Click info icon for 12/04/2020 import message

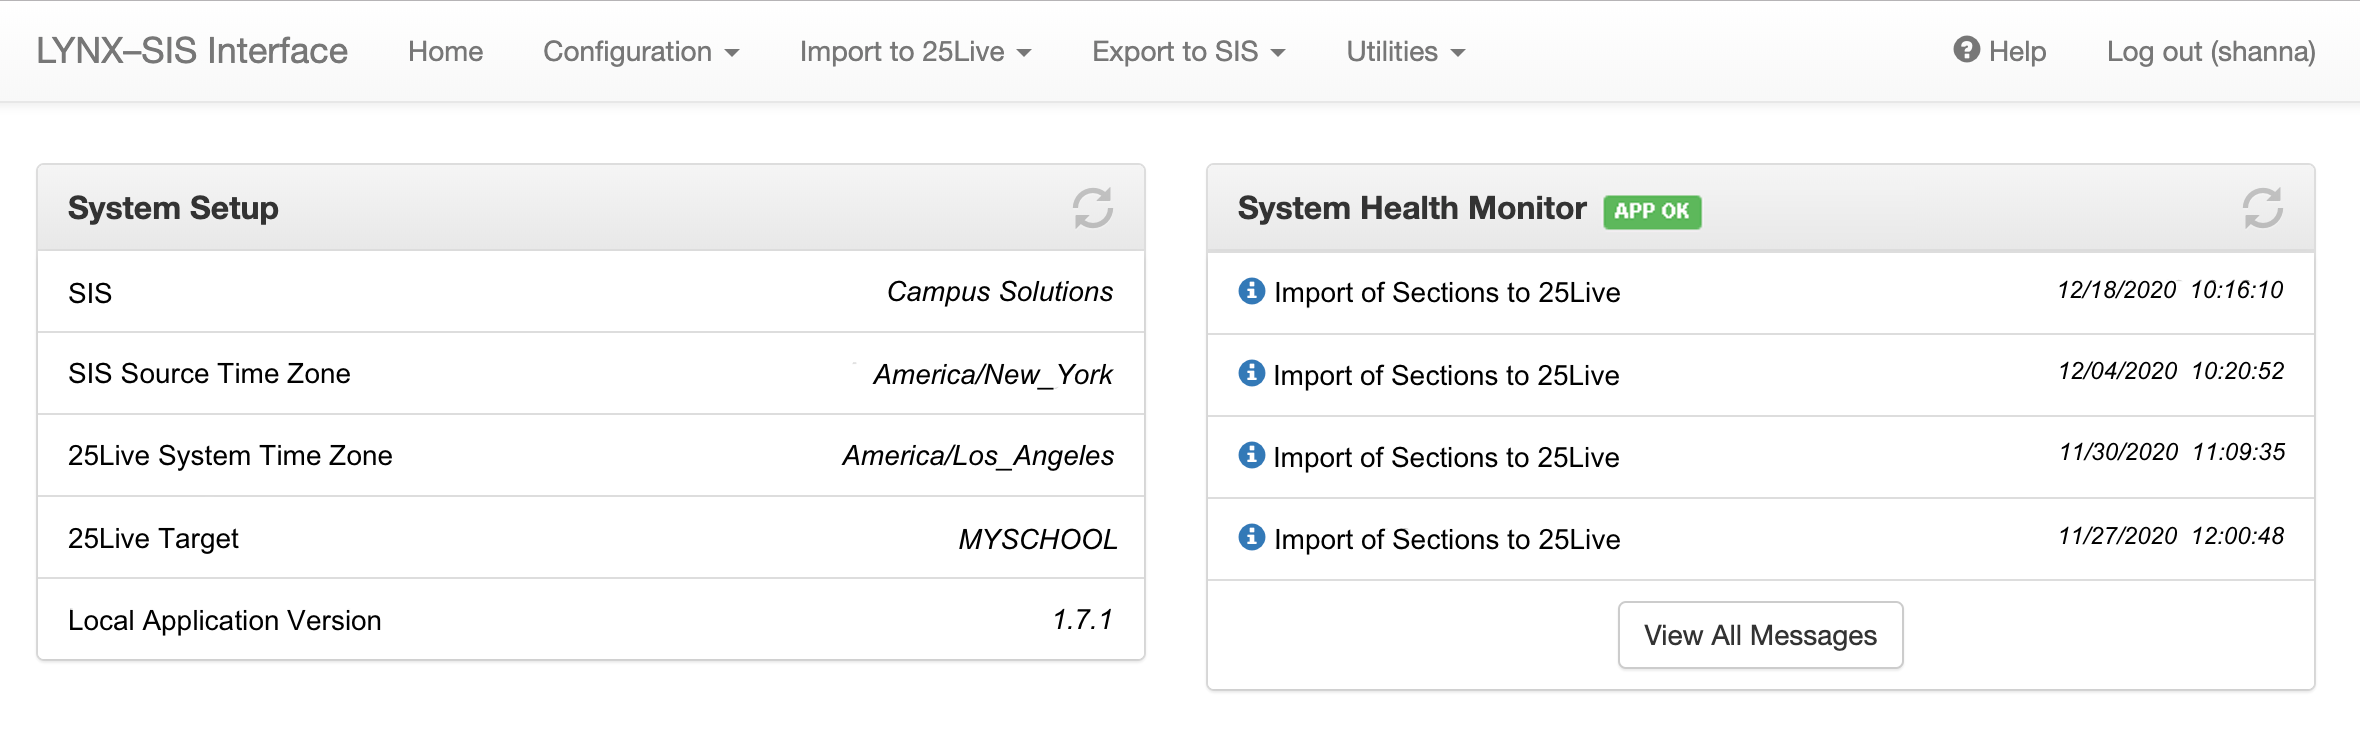coord(1251,373)
